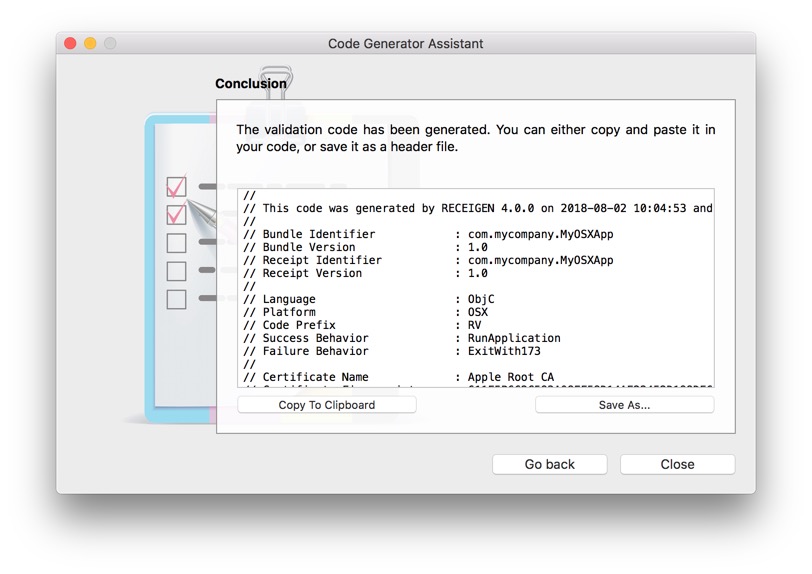Click the red close window button

(70, 44)
